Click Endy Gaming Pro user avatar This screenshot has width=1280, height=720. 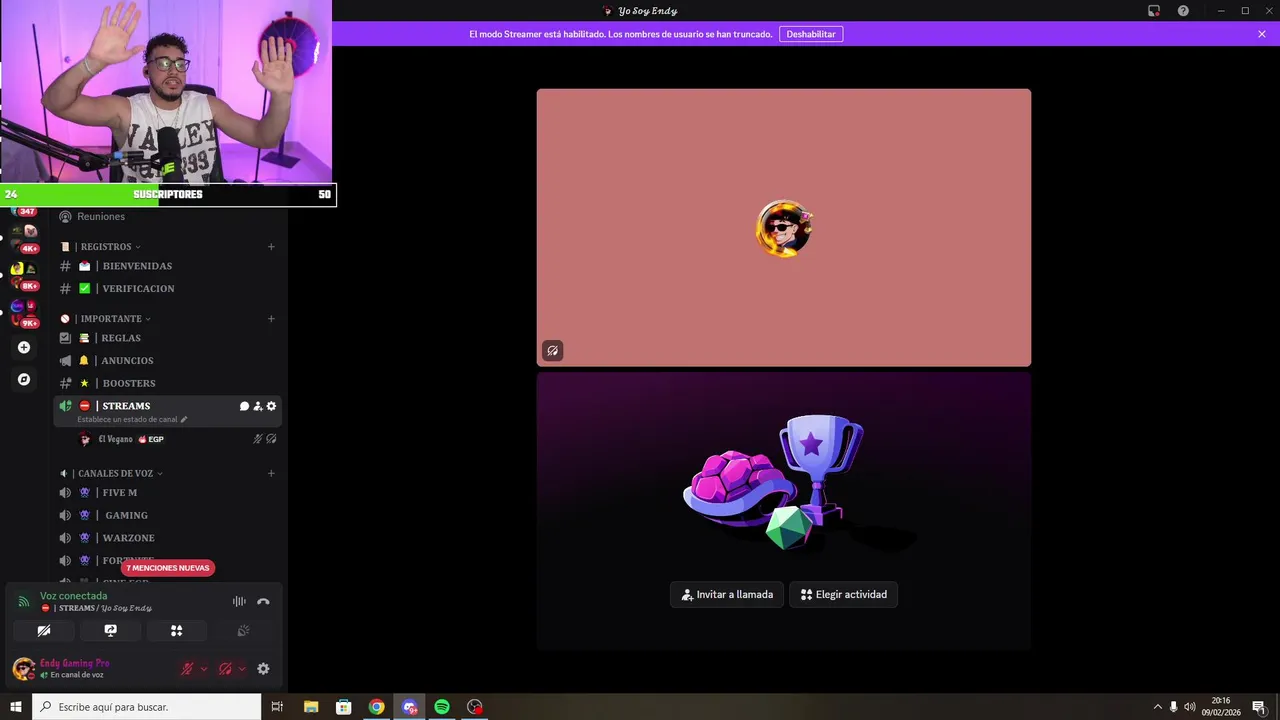click(x=23, y=669)
